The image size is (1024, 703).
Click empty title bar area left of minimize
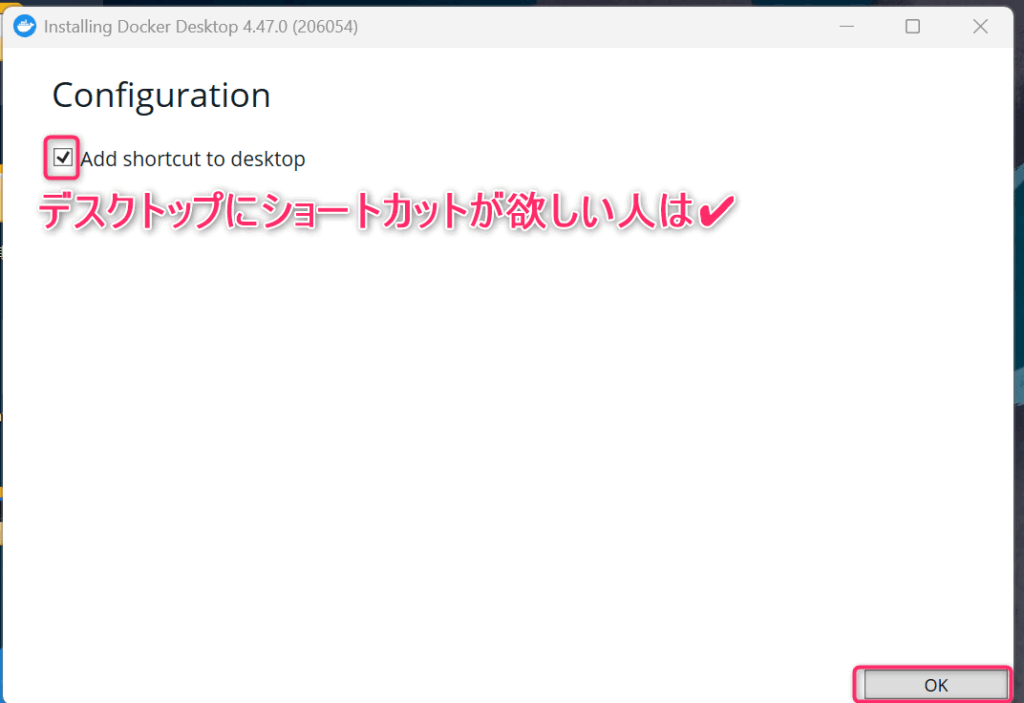tap(600, 27)
